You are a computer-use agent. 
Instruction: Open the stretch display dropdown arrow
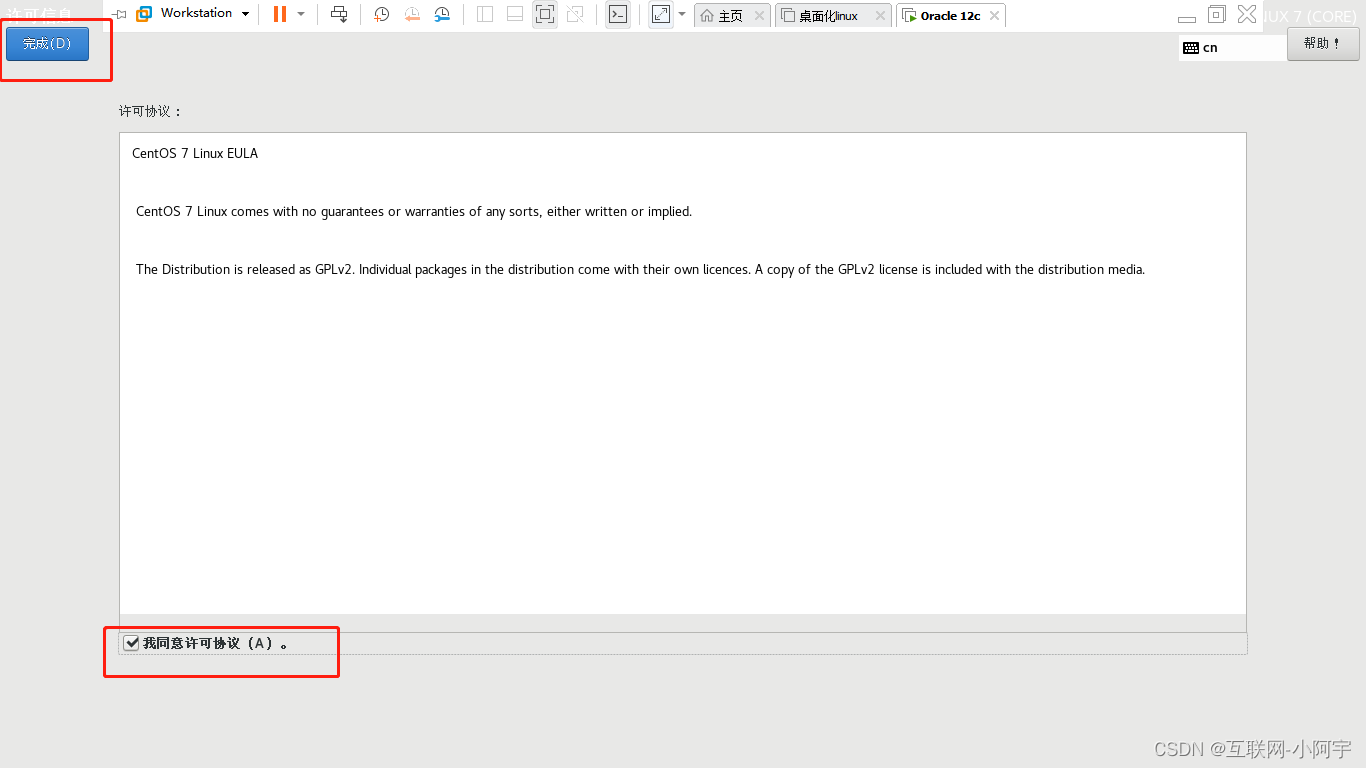pos(682,14)
